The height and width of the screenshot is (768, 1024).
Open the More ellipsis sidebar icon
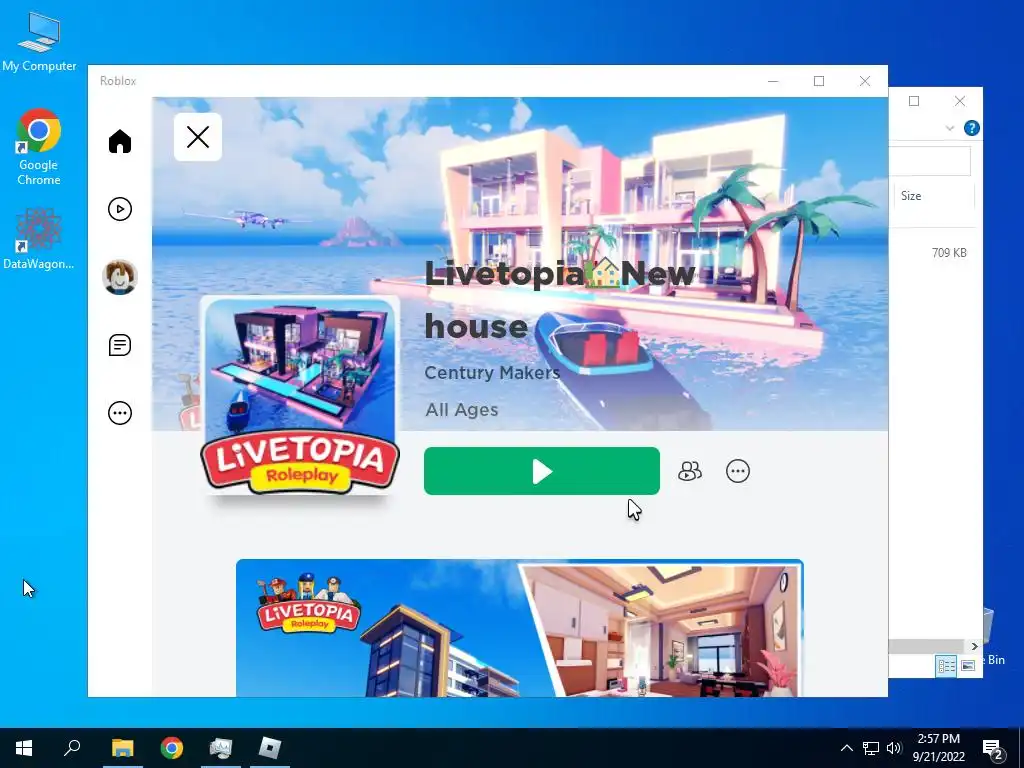(x=120, y=413)
